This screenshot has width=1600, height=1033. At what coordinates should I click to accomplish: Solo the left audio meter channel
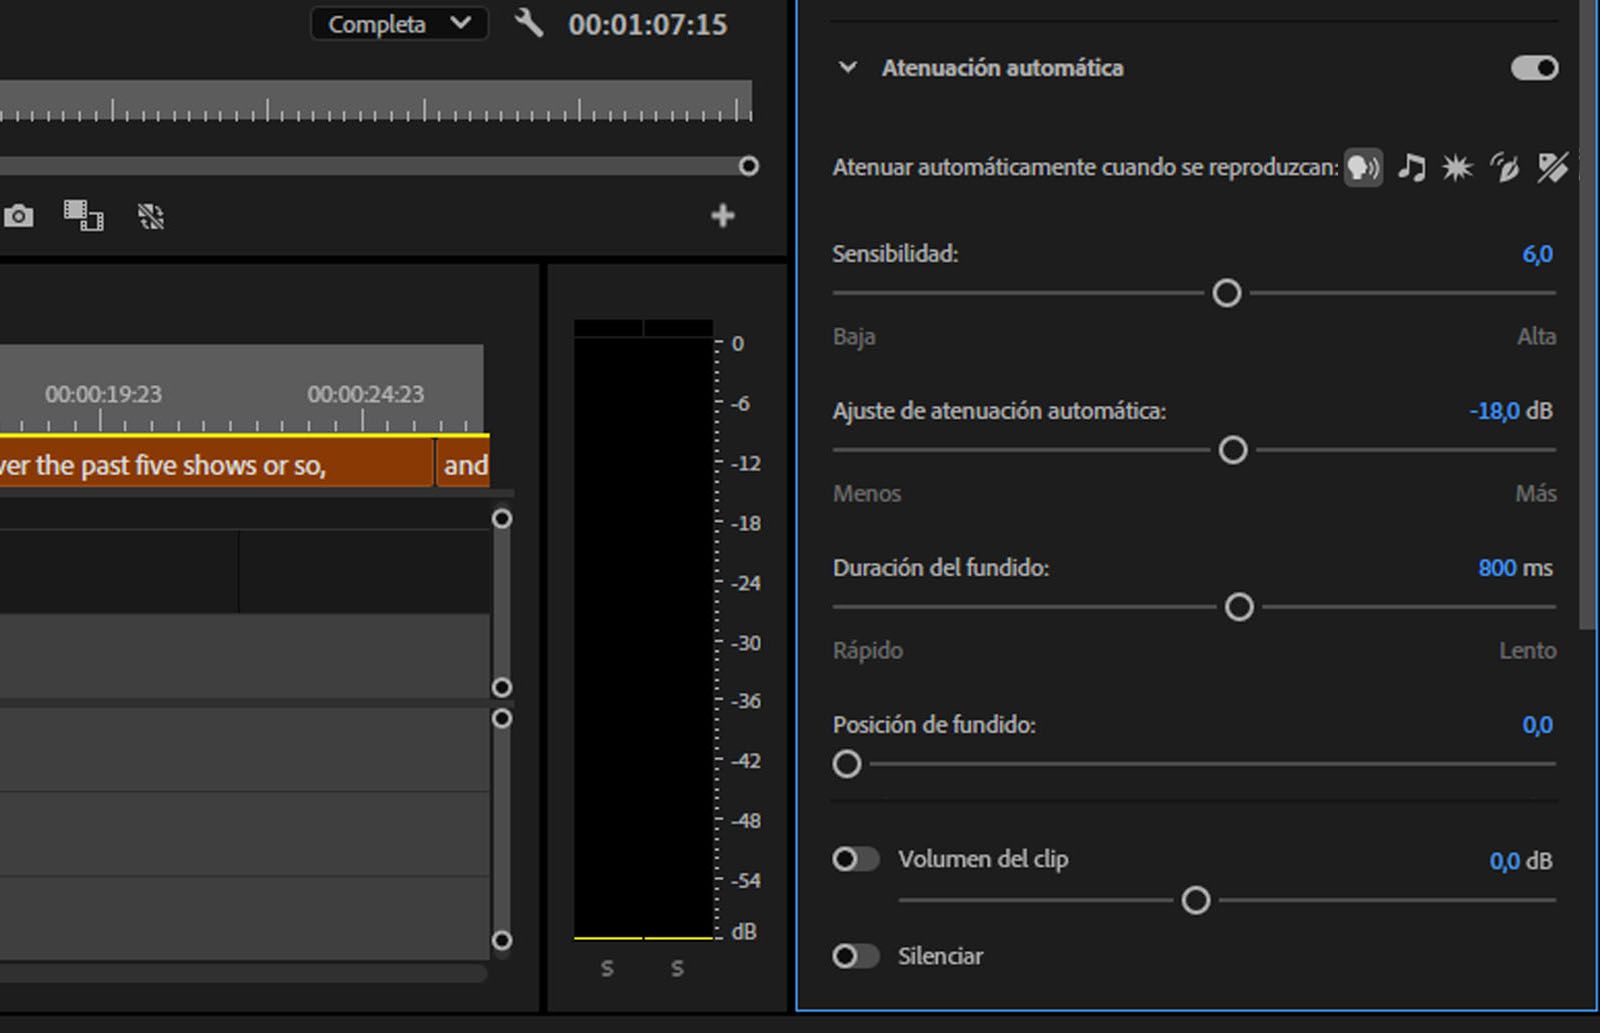coord(607,968)
